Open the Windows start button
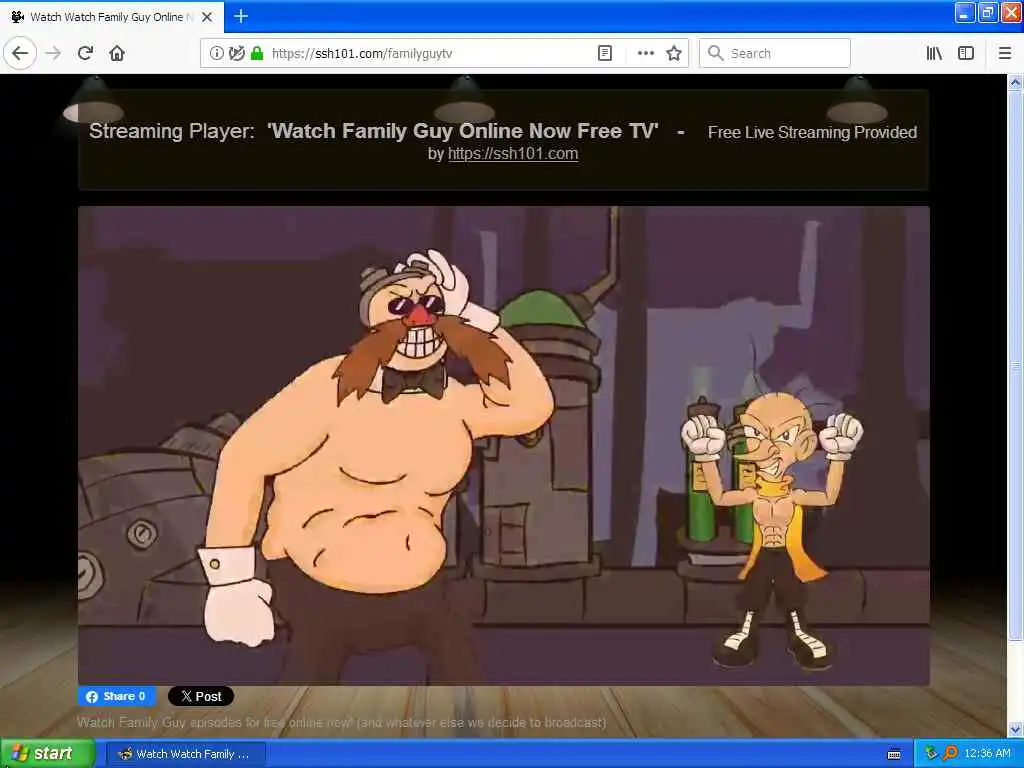 click(48, 753)
